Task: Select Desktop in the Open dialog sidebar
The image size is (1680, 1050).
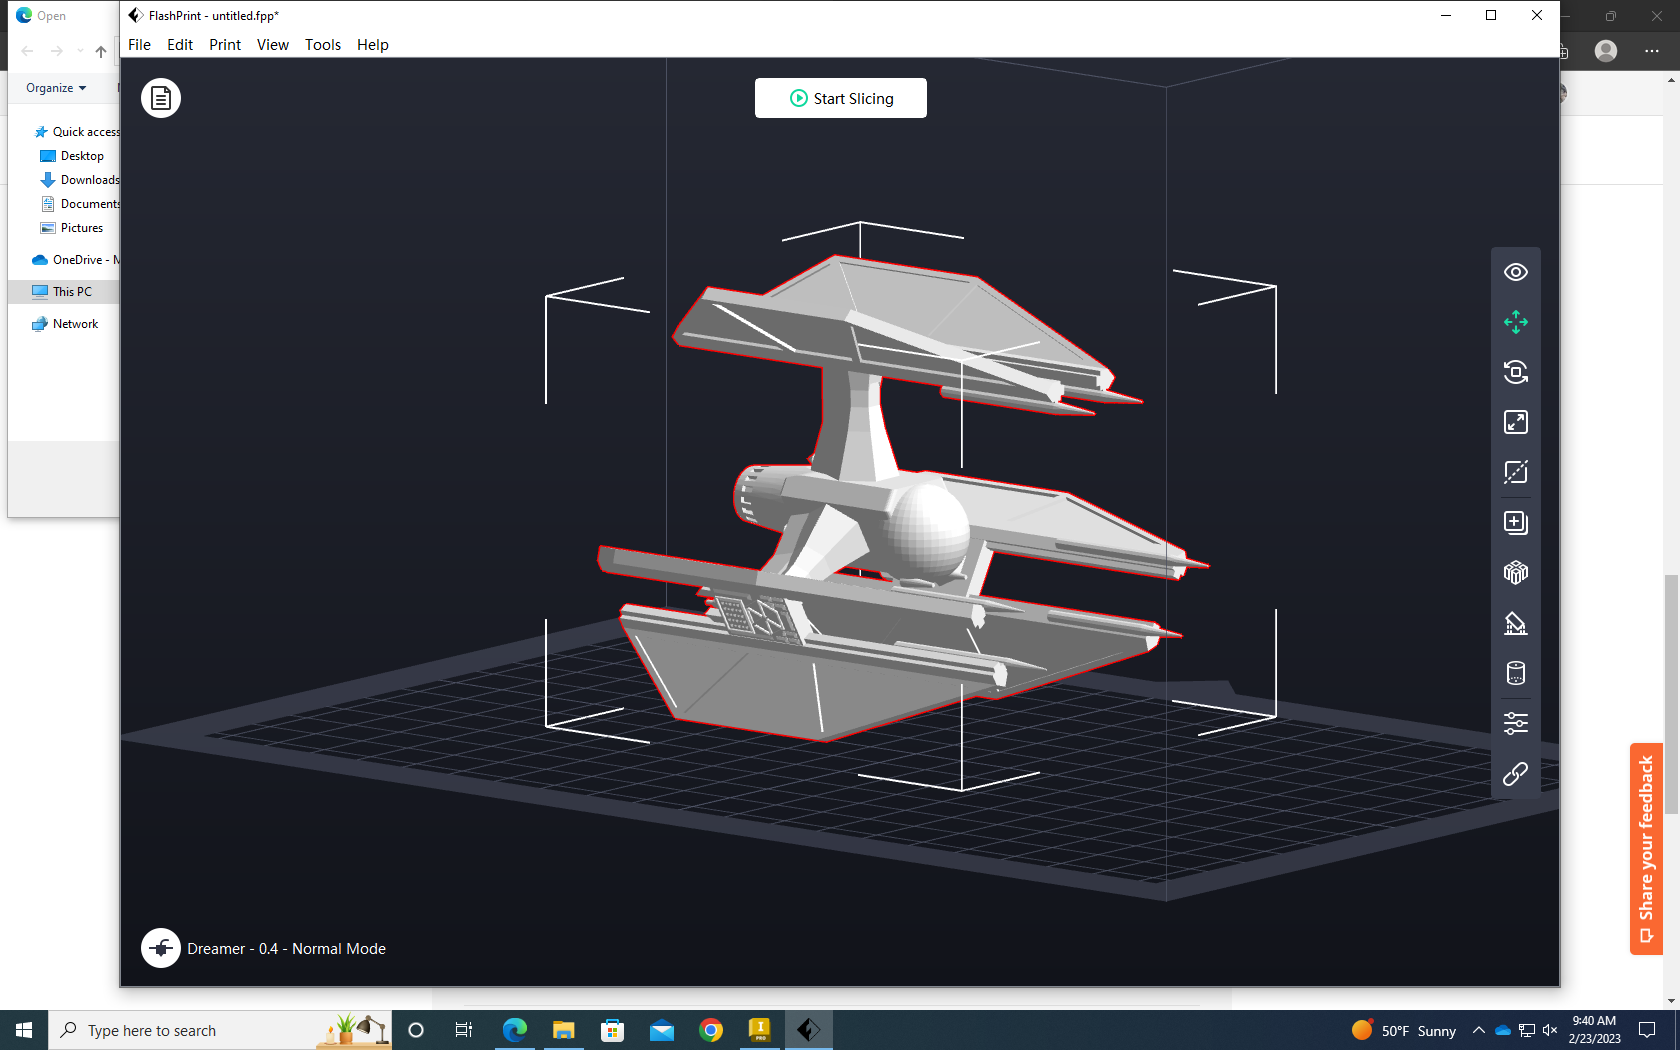Action: pyautogui.click(x=72, y=156)
